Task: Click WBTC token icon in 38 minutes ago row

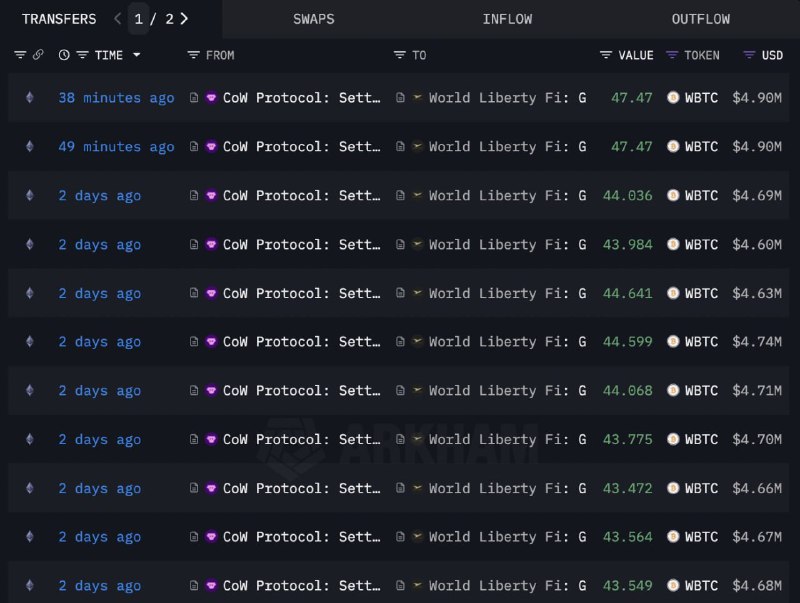Action: click(673, 97)
